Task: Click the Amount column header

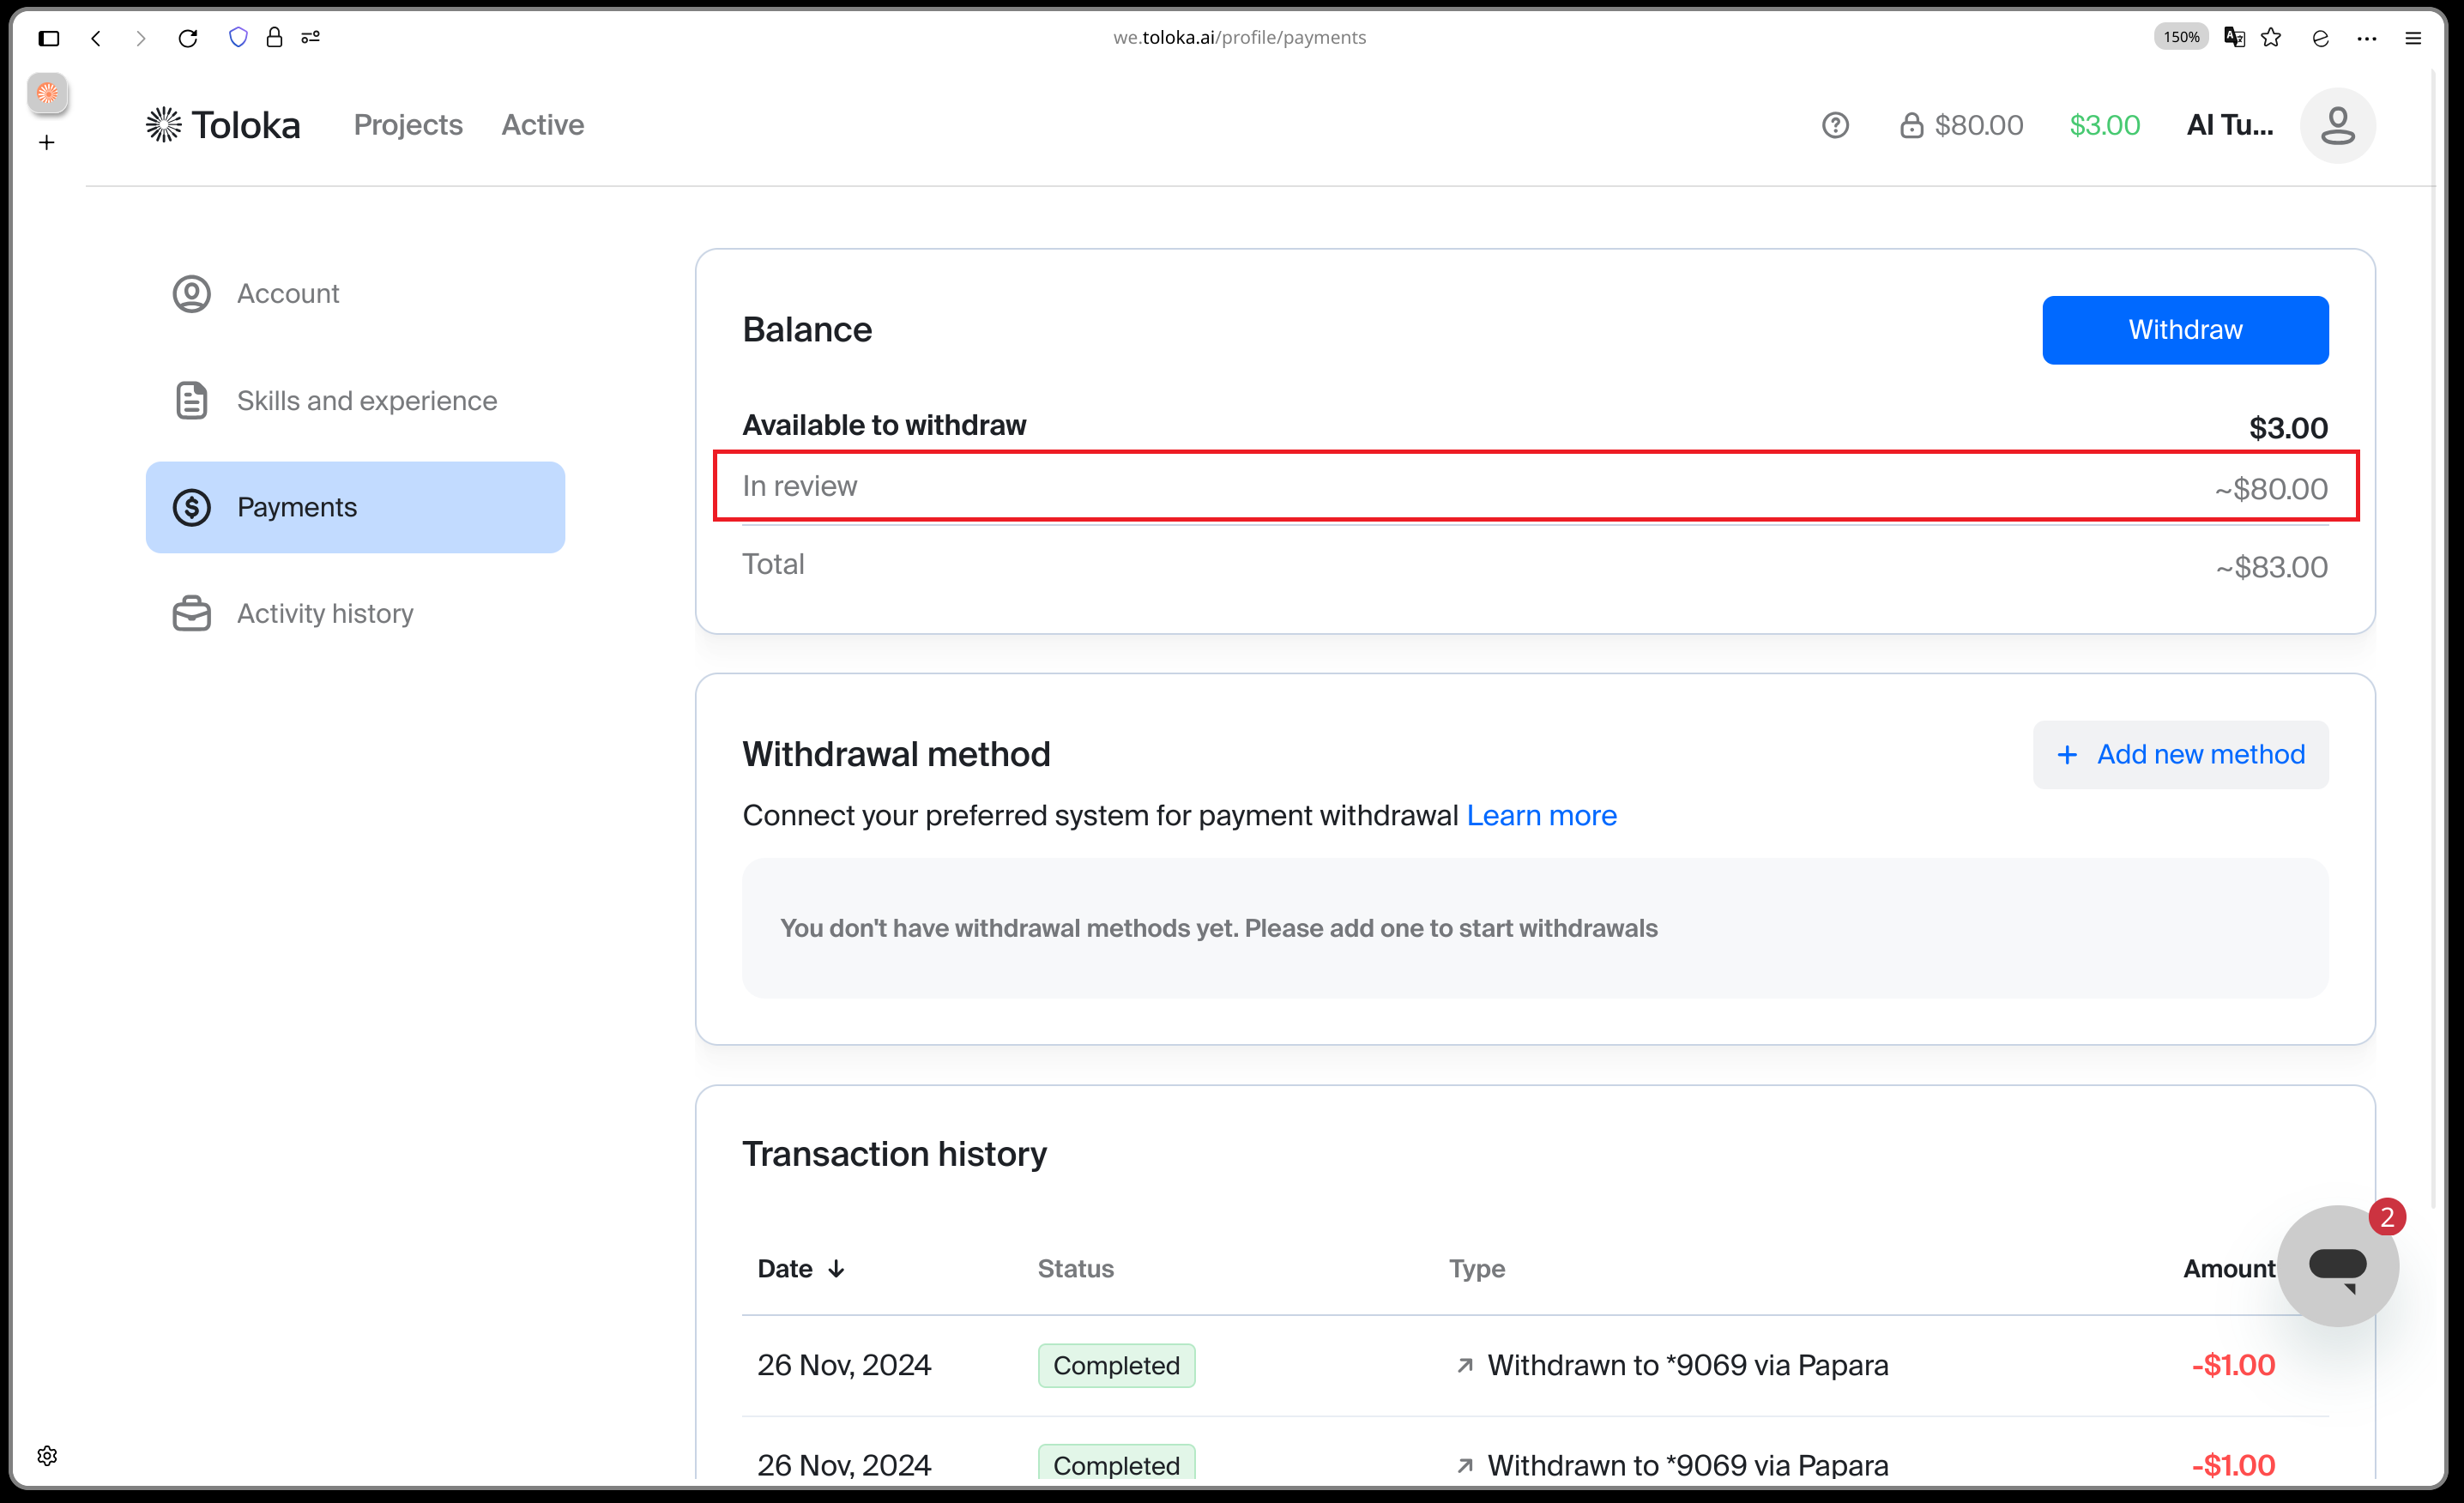Action: click(x=2228, y=1269)
